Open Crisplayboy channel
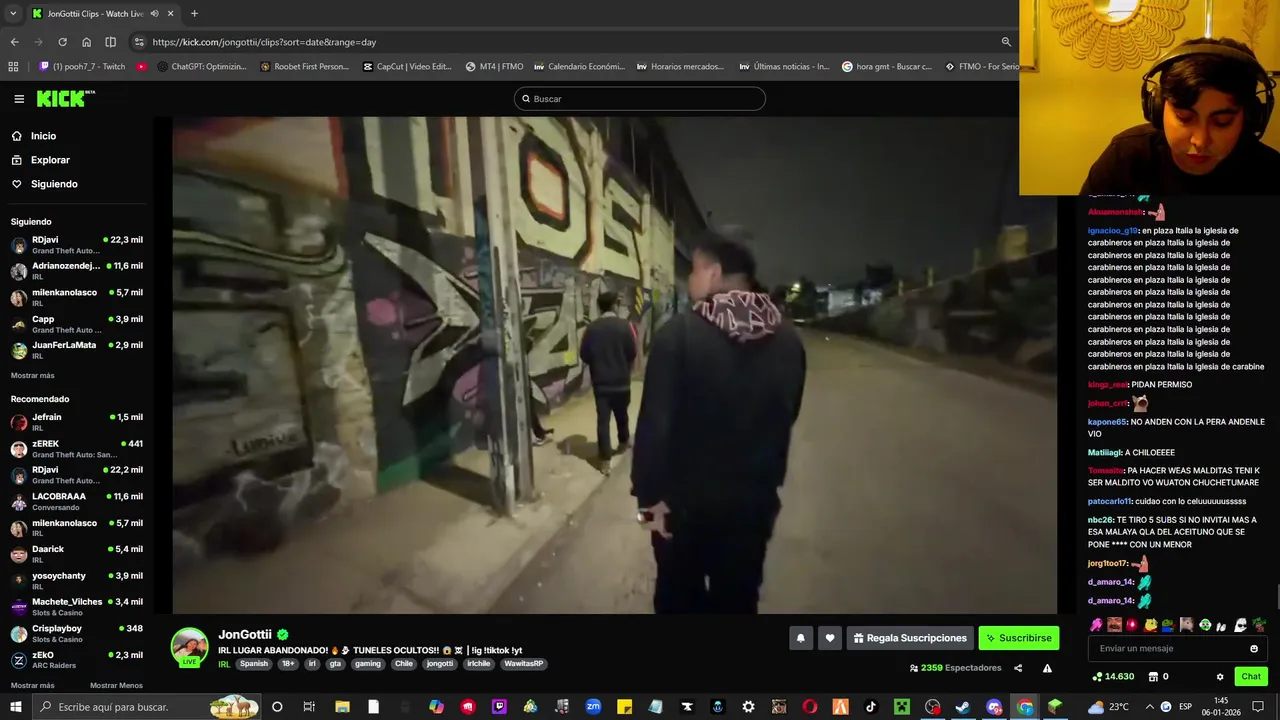This screenshot has height=720, width=1280. tap(78, 634)
